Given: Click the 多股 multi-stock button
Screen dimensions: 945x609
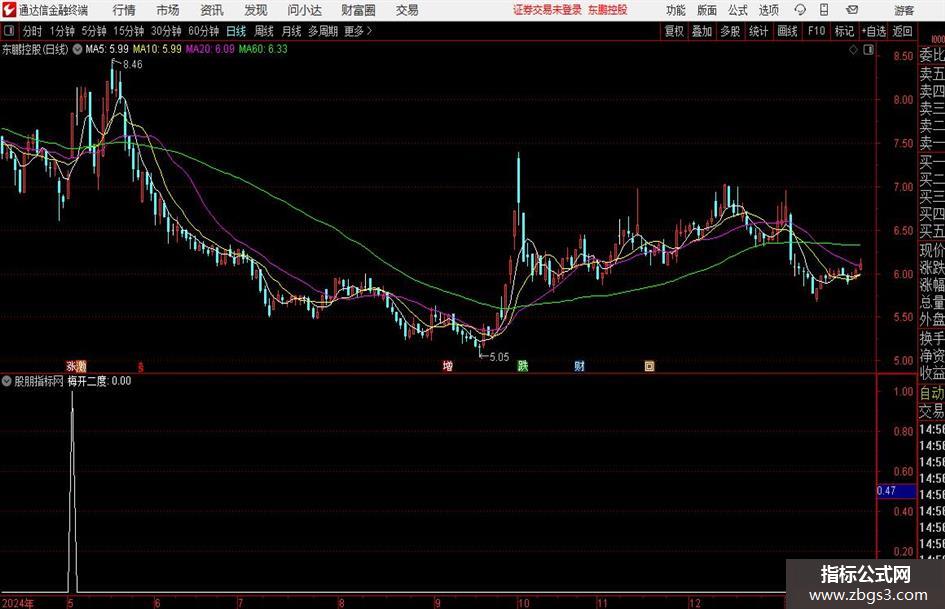Looking at the screenshot, I should (730, 31).
